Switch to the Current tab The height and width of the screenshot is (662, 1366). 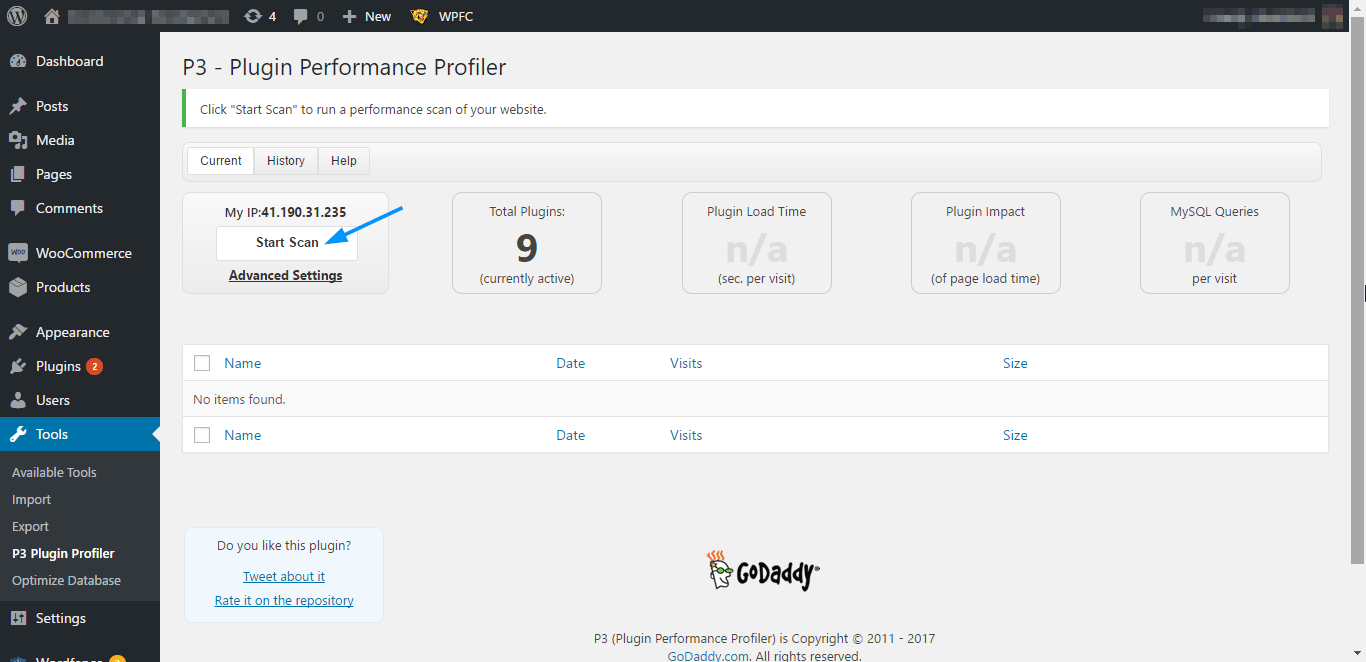(x=221, y=161)
